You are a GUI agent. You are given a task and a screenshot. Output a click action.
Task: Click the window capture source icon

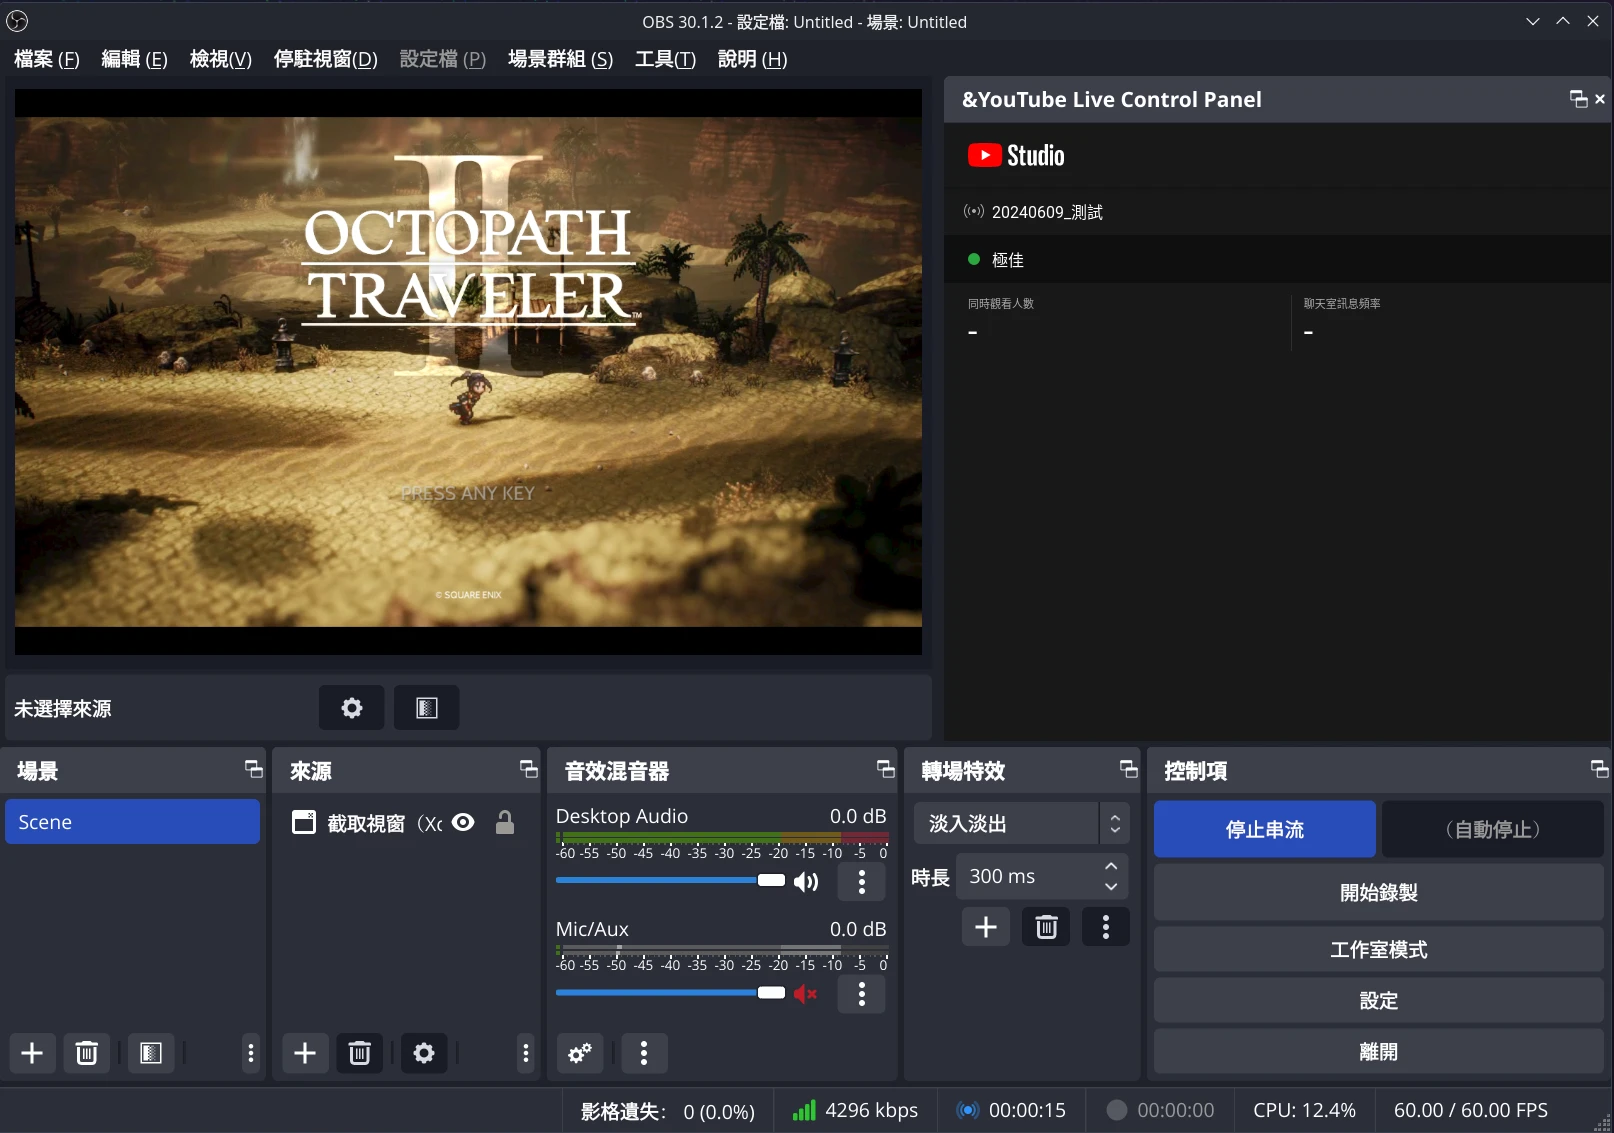(x=304, y=822)
